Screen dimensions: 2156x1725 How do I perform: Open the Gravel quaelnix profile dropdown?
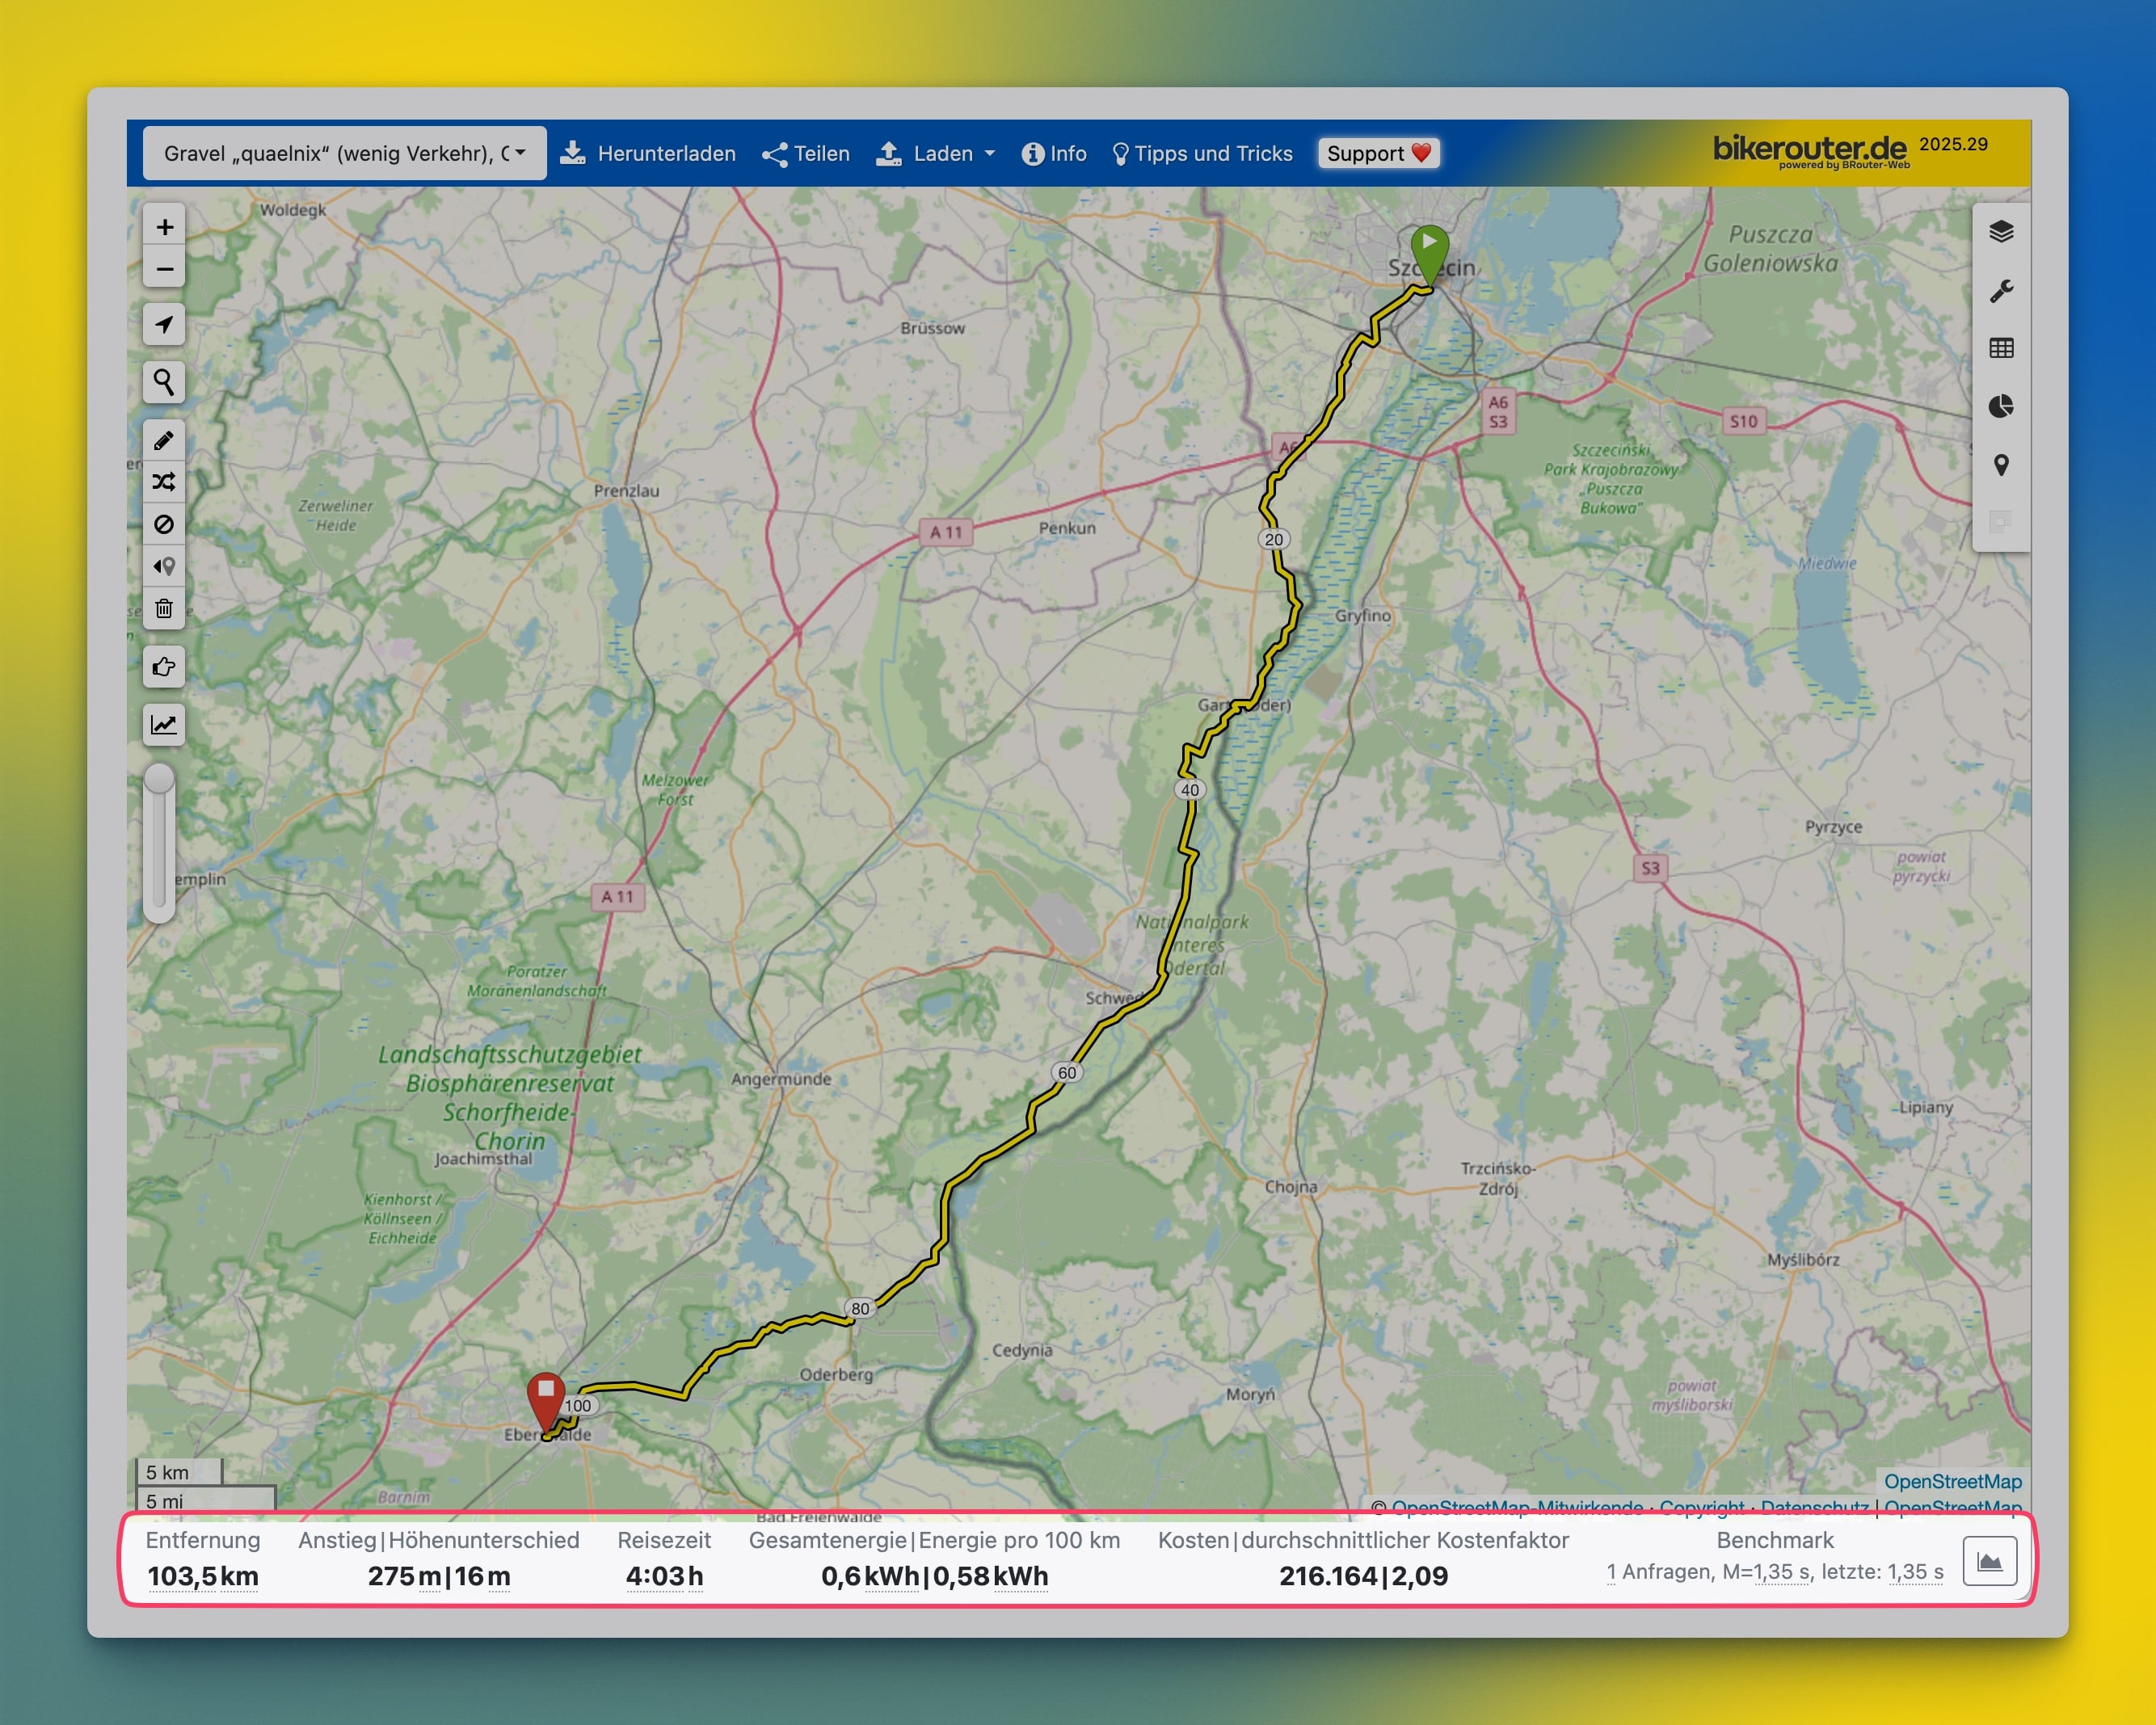344,153
